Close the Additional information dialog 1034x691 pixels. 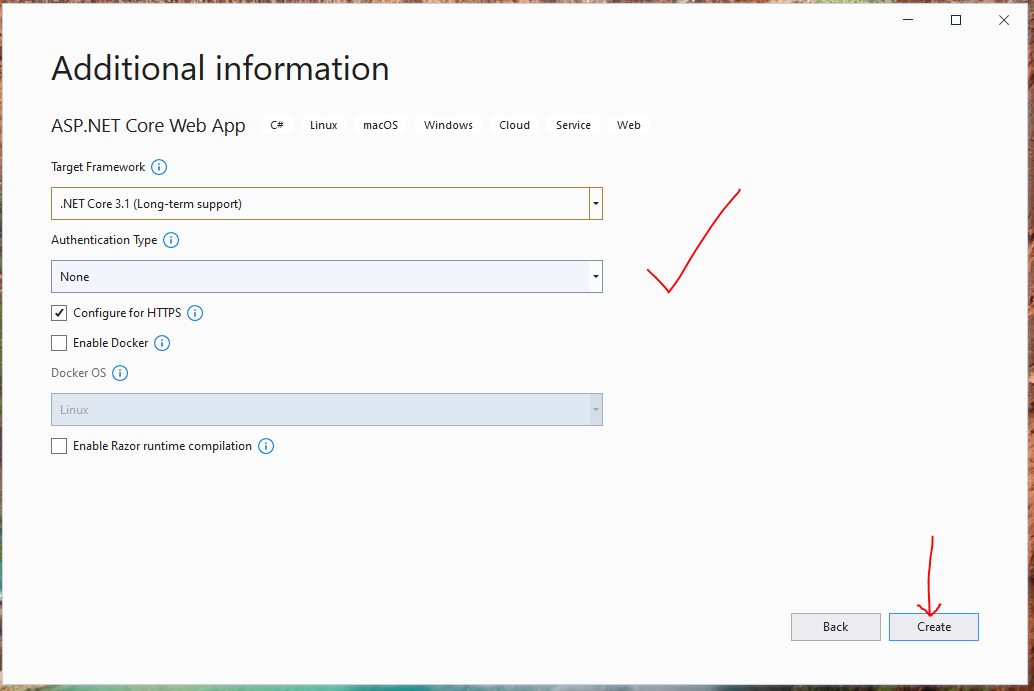(x=1004, y=20)
